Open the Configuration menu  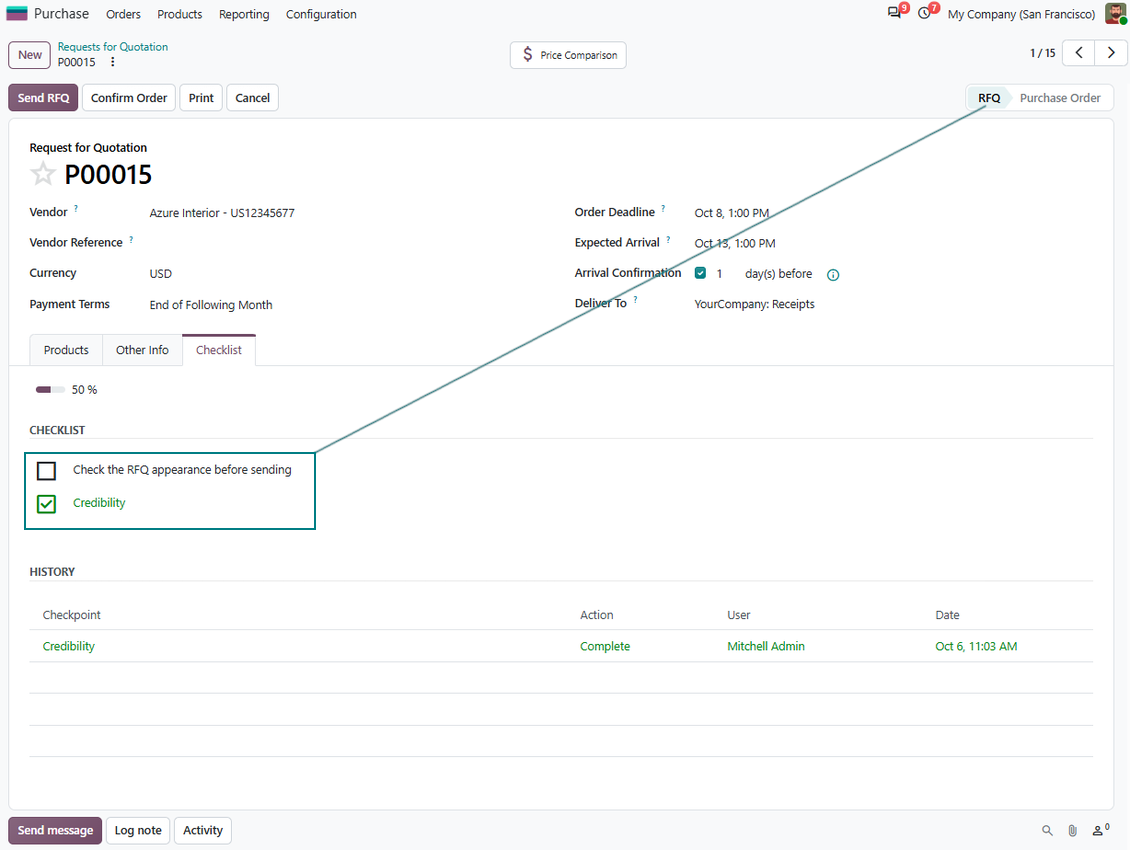tap(321, 14)
